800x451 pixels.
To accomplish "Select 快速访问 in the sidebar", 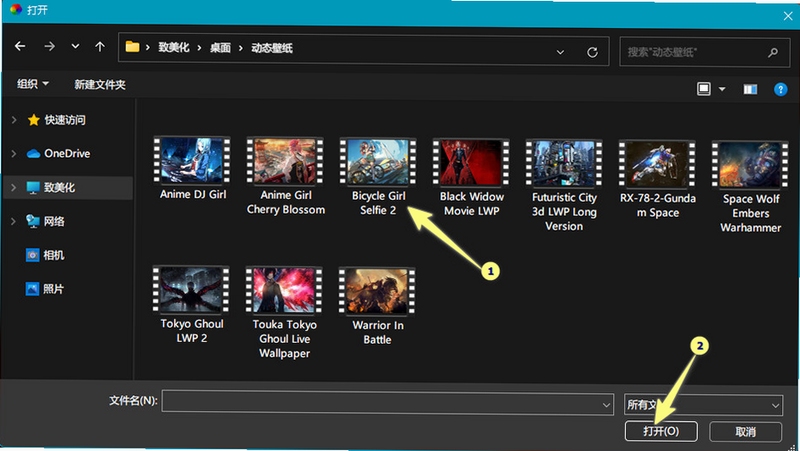I will [x=65, y=120].
